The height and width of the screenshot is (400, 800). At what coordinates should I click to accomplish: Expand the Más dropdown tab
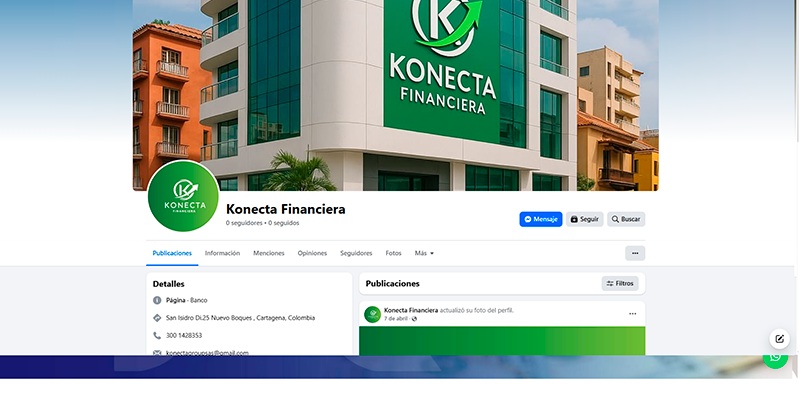(x=424, y=253)
